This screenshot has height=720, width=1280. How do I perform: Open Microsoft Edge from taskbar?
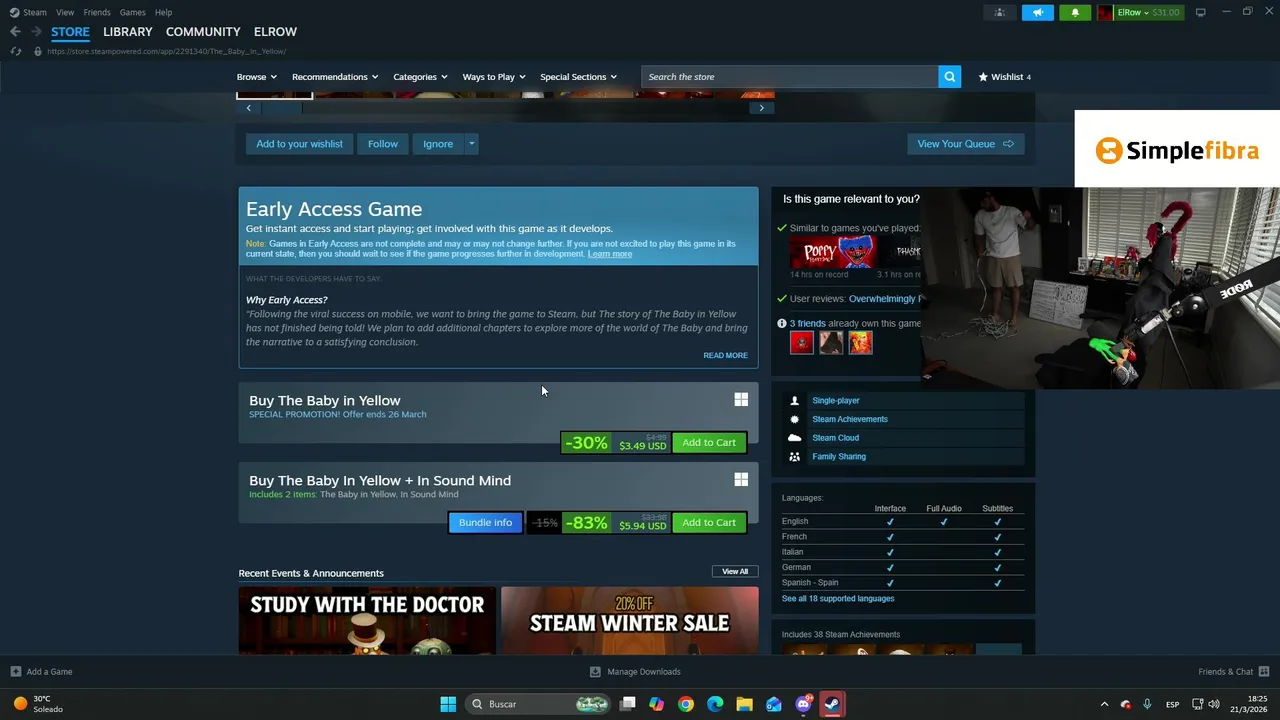(715, 704)
